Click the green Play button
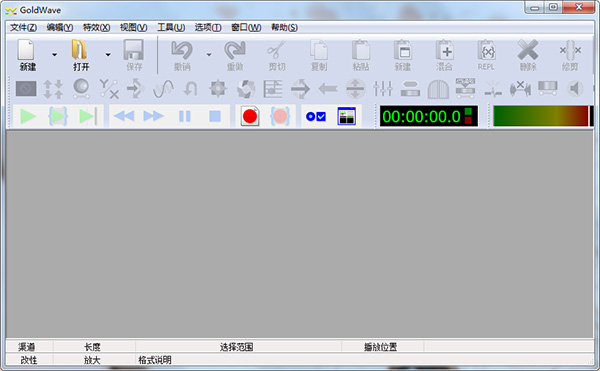The height and width of the screenshot is (371, 600). click(x=28, y=116)
